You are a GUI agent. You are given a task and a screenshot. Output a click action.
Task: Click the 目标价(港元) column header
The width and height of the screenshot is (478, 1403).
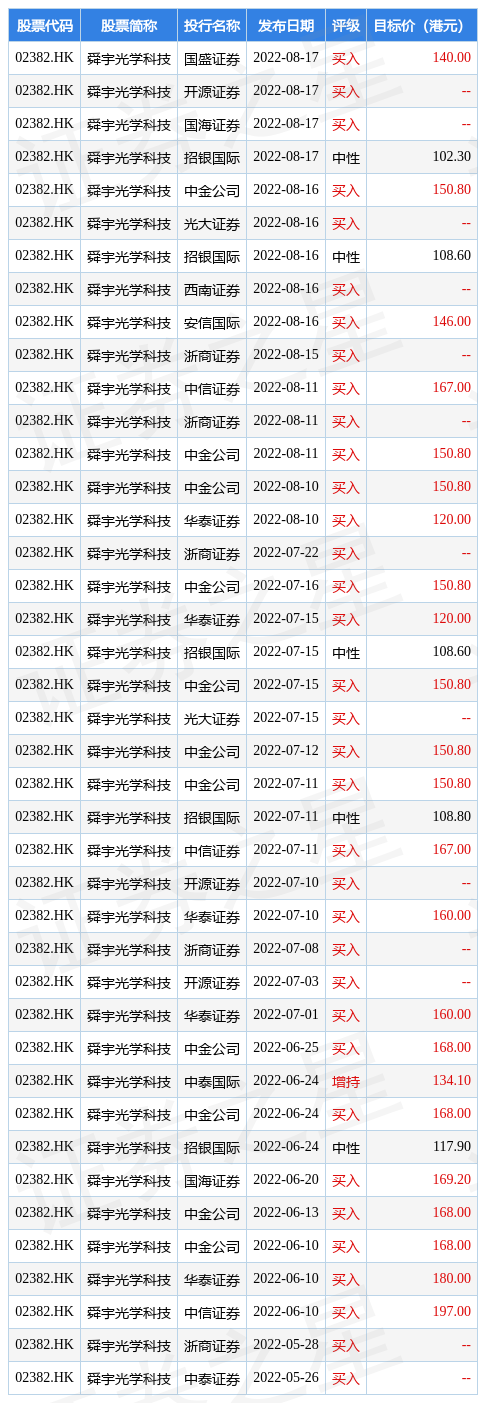click(x=422, y=25)
